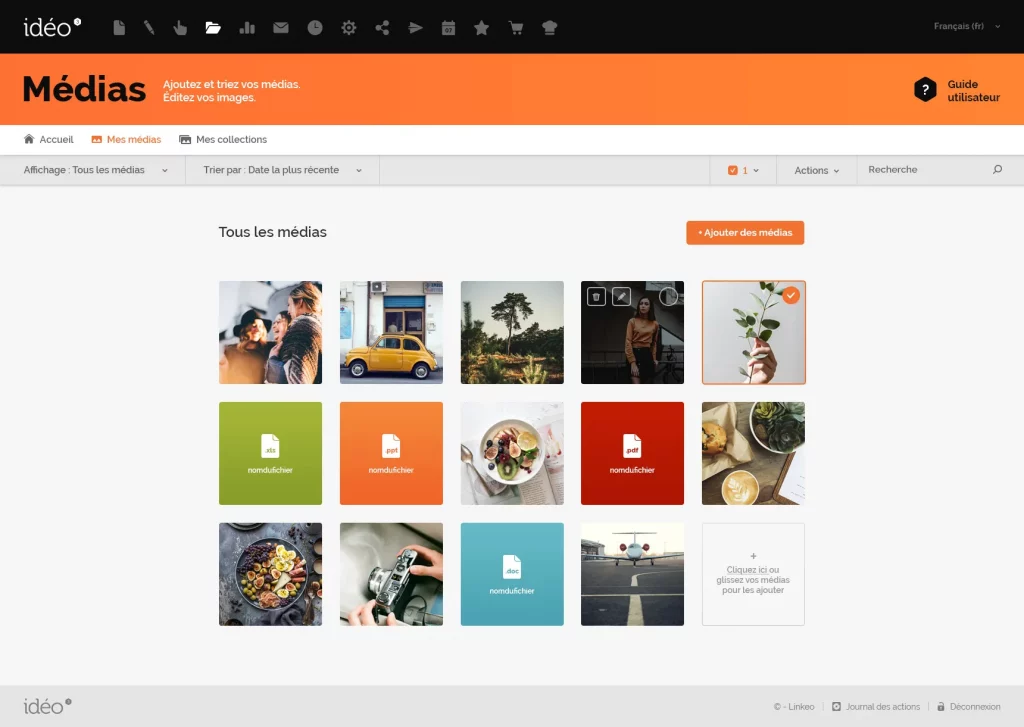Click the magnifying glass search icon
The height and width of the screenshot is (727, 1024).
tap(997, 170)
